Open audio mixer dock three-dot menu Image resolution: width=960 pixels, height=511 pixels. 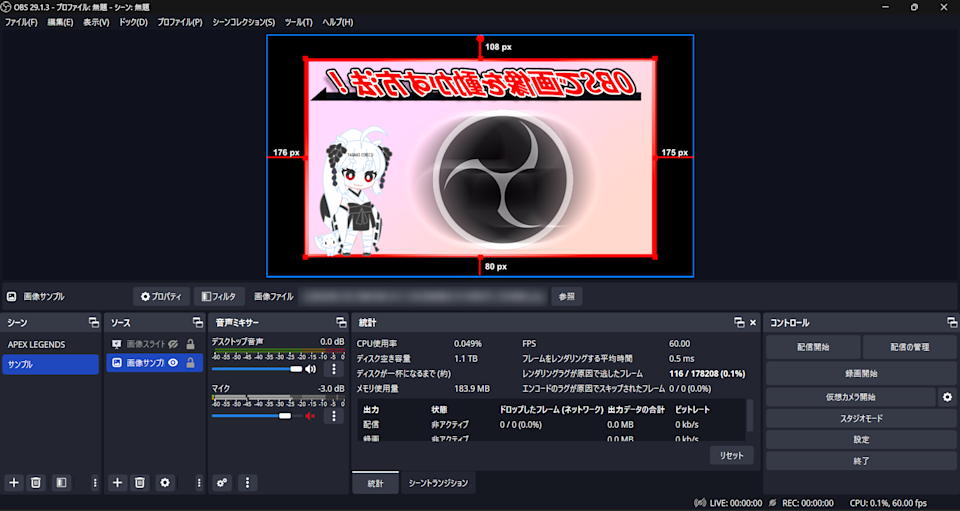point(247,483)
